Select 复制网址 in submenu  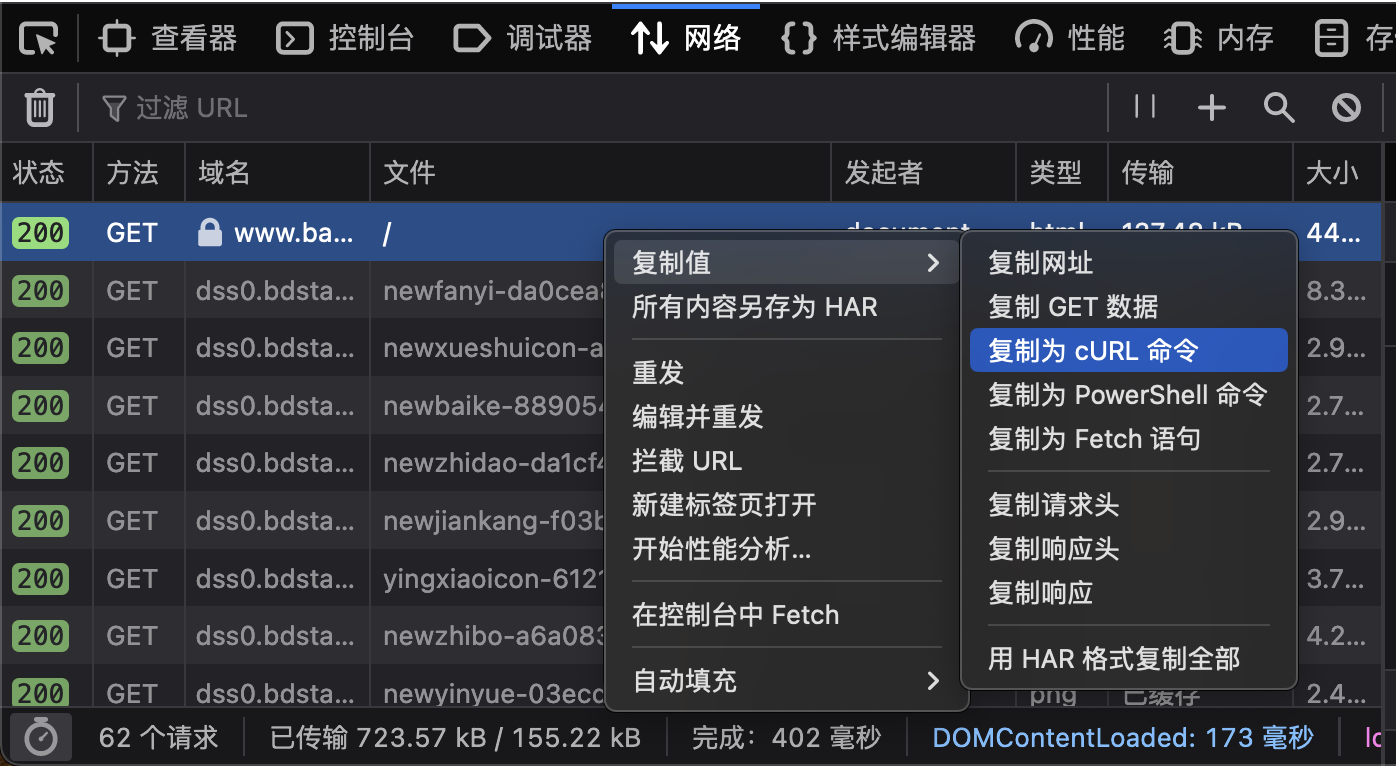[x=1128, y=263]
